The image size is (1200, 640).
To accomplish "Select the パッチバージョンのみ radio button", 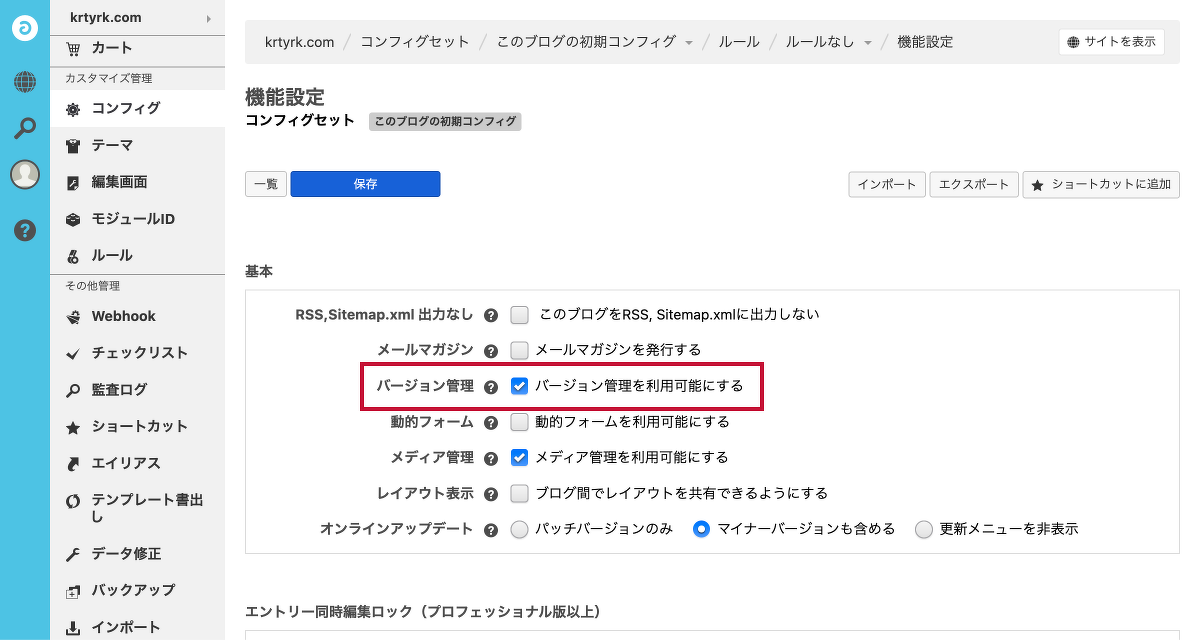I will click(519, 529).
